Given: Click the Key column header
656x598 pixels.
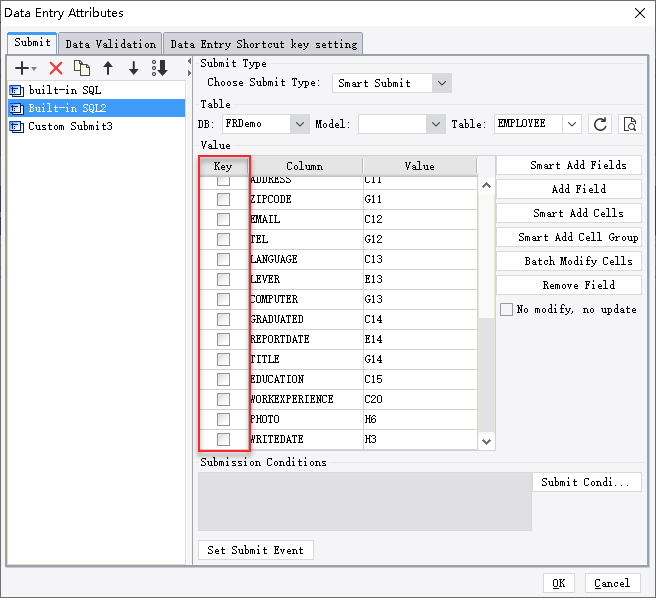Looking at the screenshot, I should click(x=223, y=166).
